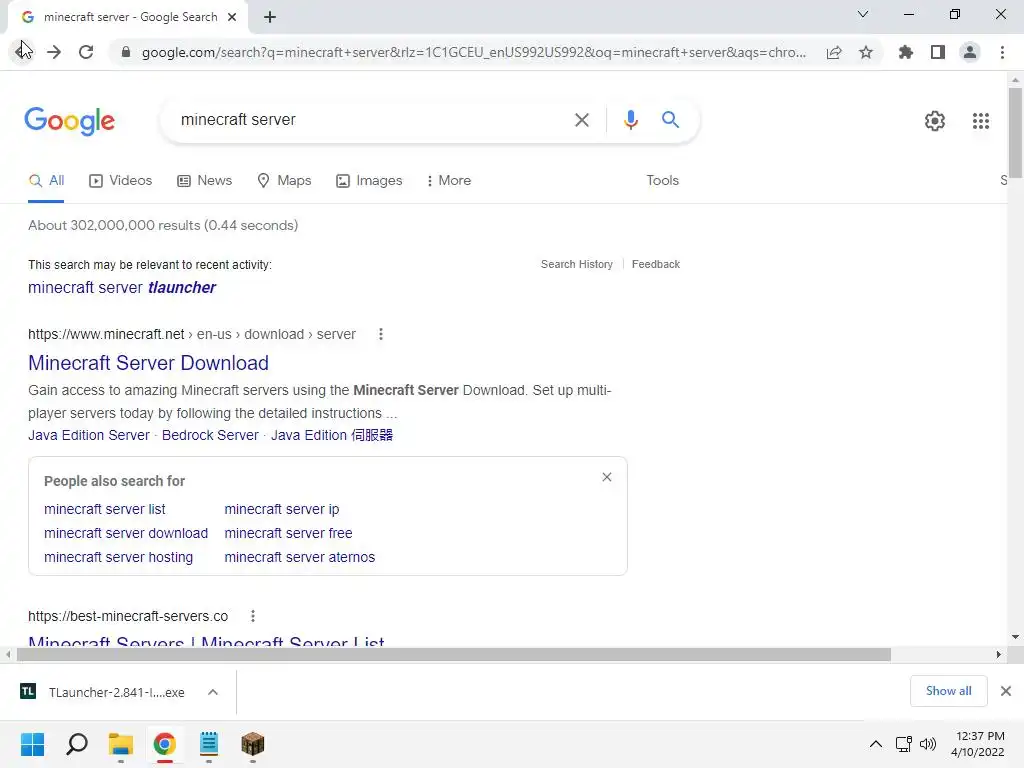The image size is (1024, 768).
Task: Click Chrome icon in the taskbar
Action: (165, 744)
